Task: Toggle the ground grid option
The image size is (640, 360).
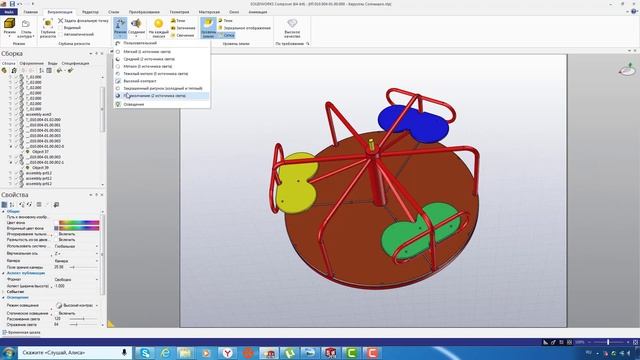Action: [226, 35]
